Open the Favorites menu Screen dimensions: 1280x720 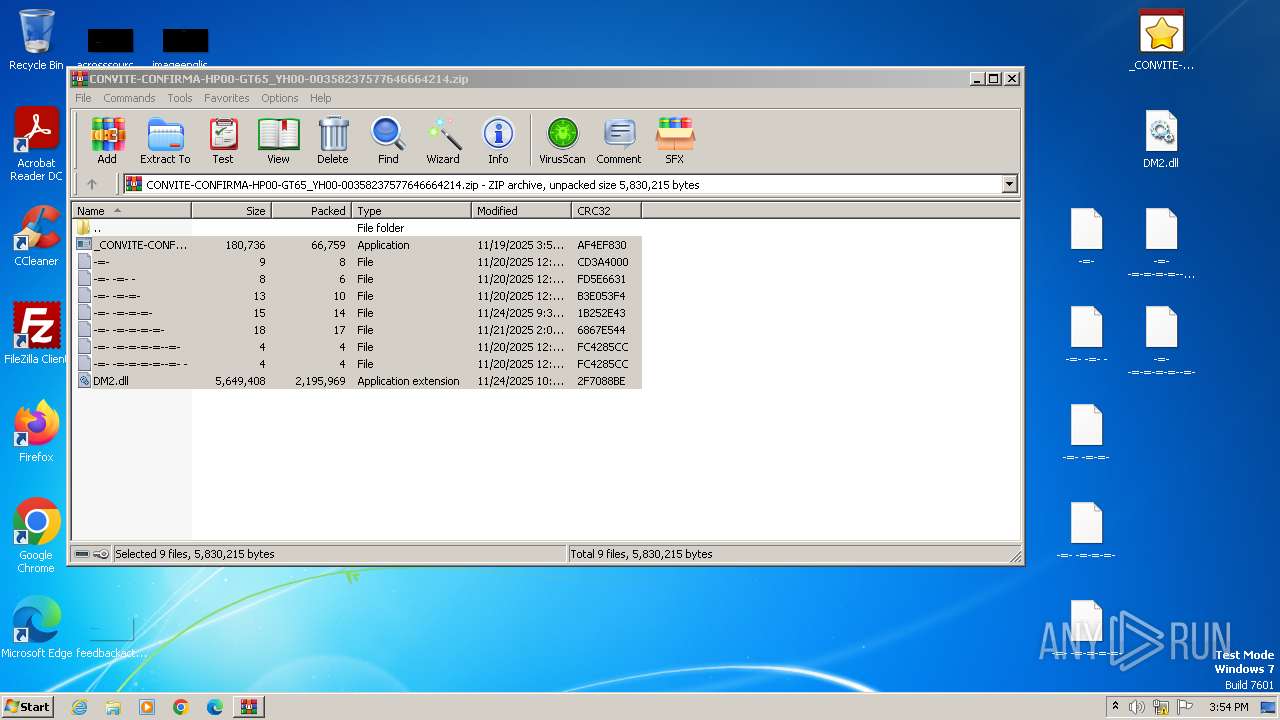[227, 98]
